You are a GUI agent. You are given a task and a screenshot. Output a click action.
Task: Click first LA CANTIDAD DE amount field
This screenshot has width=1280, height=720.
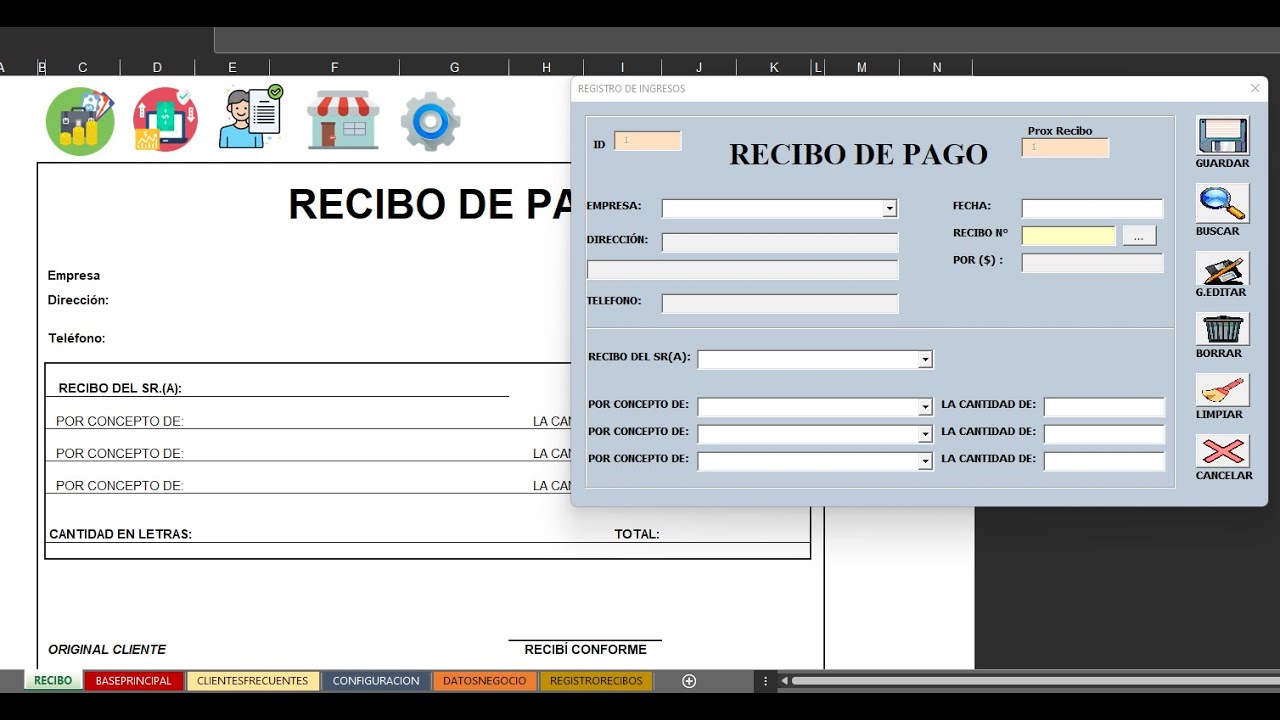click(x=1104, y=407)
